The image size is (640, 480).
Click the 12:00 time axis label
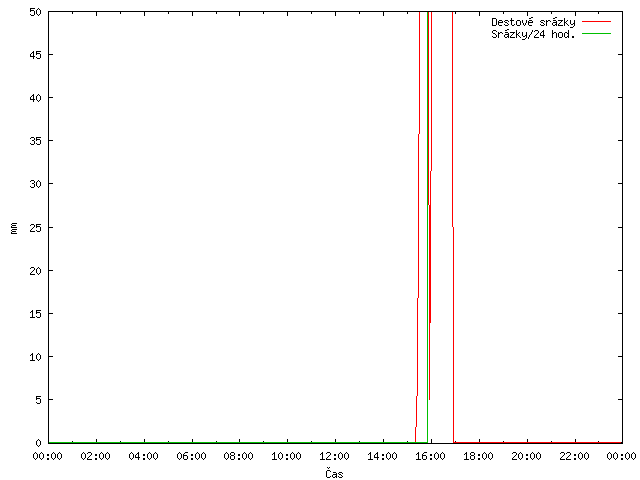click(x=334, y=456)
